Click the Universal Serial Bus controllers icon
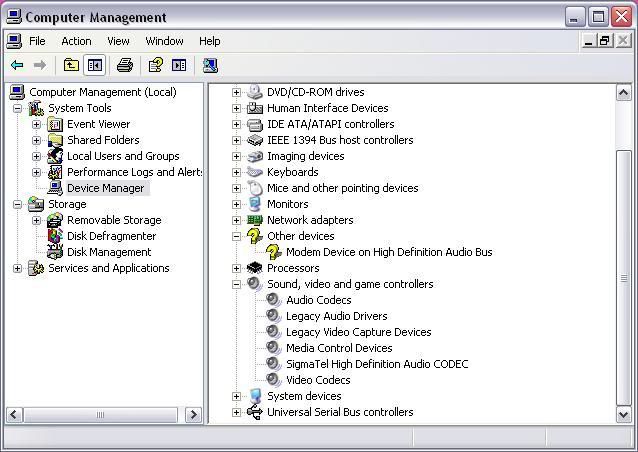 point(255,412)
